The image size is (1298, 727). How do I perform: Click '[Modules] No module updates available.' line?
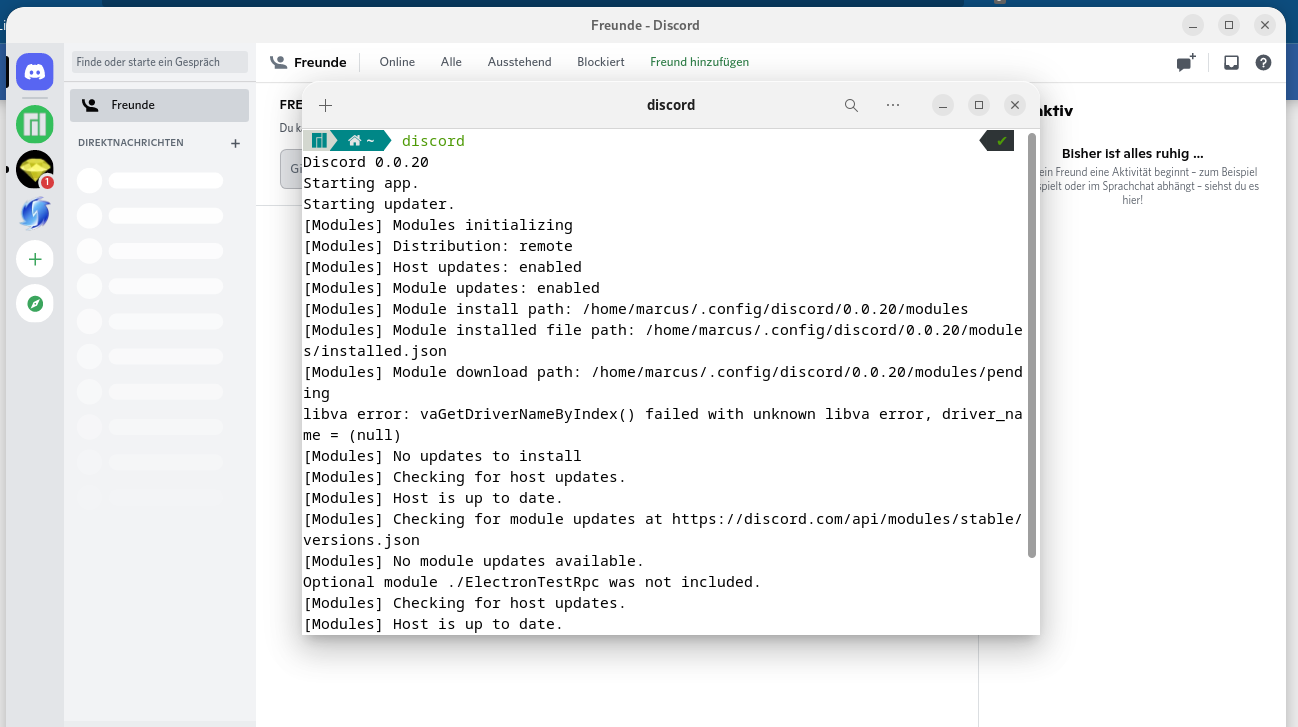point(474,561)
